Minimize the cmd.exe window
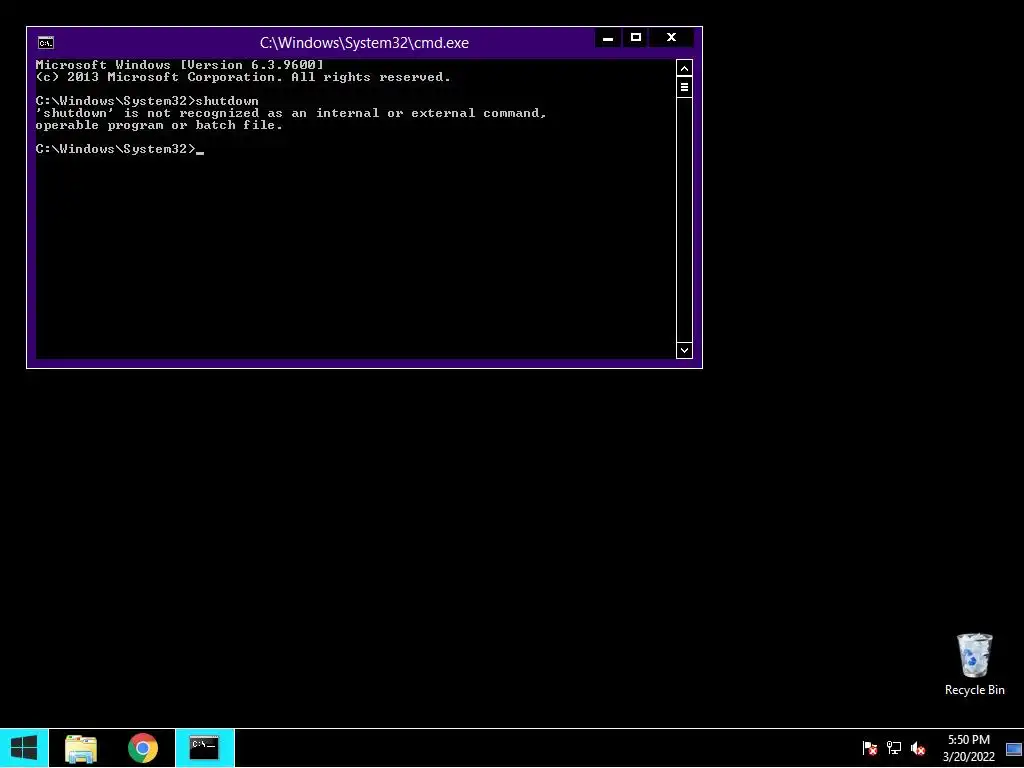 [608, 38]
